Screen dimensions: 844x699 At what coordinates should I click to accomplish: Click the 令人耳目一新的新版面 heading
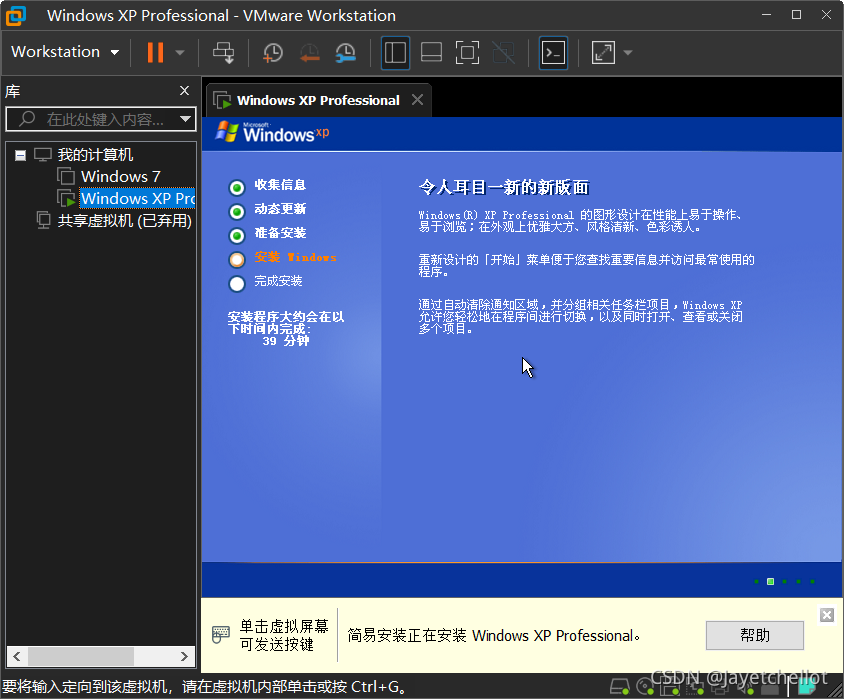[504, 187]
